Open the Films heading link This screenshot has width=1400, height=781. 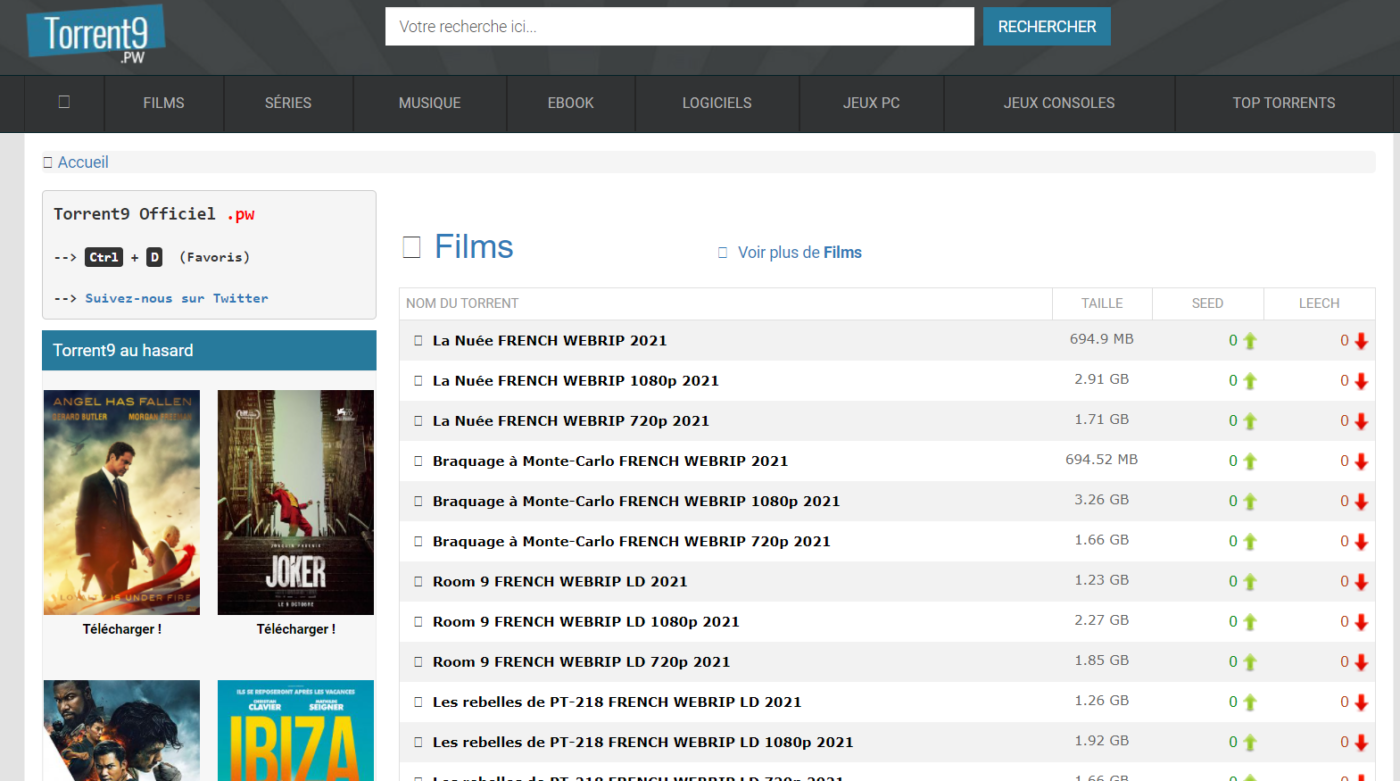(x=474, y=247)
